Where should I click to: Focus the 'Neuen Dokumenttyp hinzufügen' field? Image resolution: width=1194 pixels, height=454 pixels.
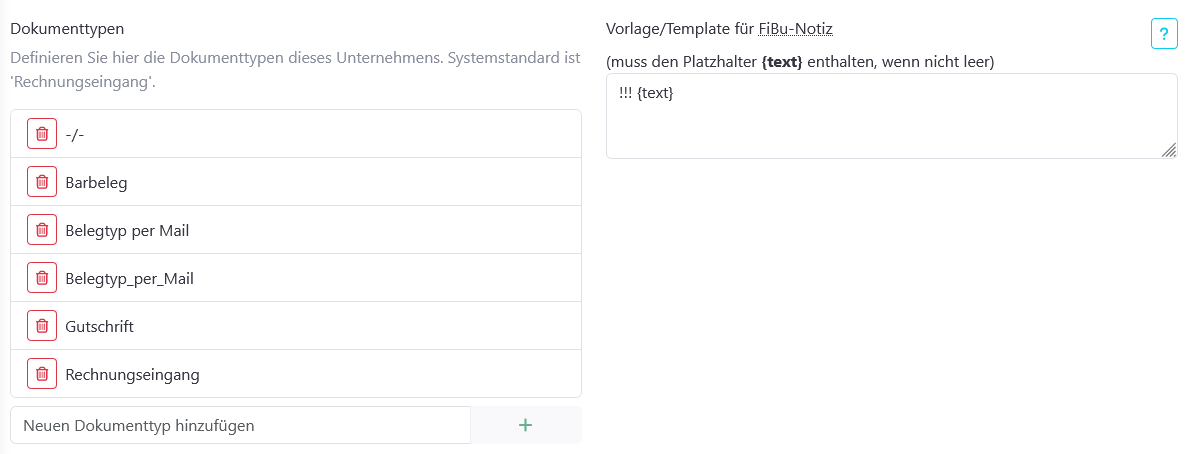240,425
